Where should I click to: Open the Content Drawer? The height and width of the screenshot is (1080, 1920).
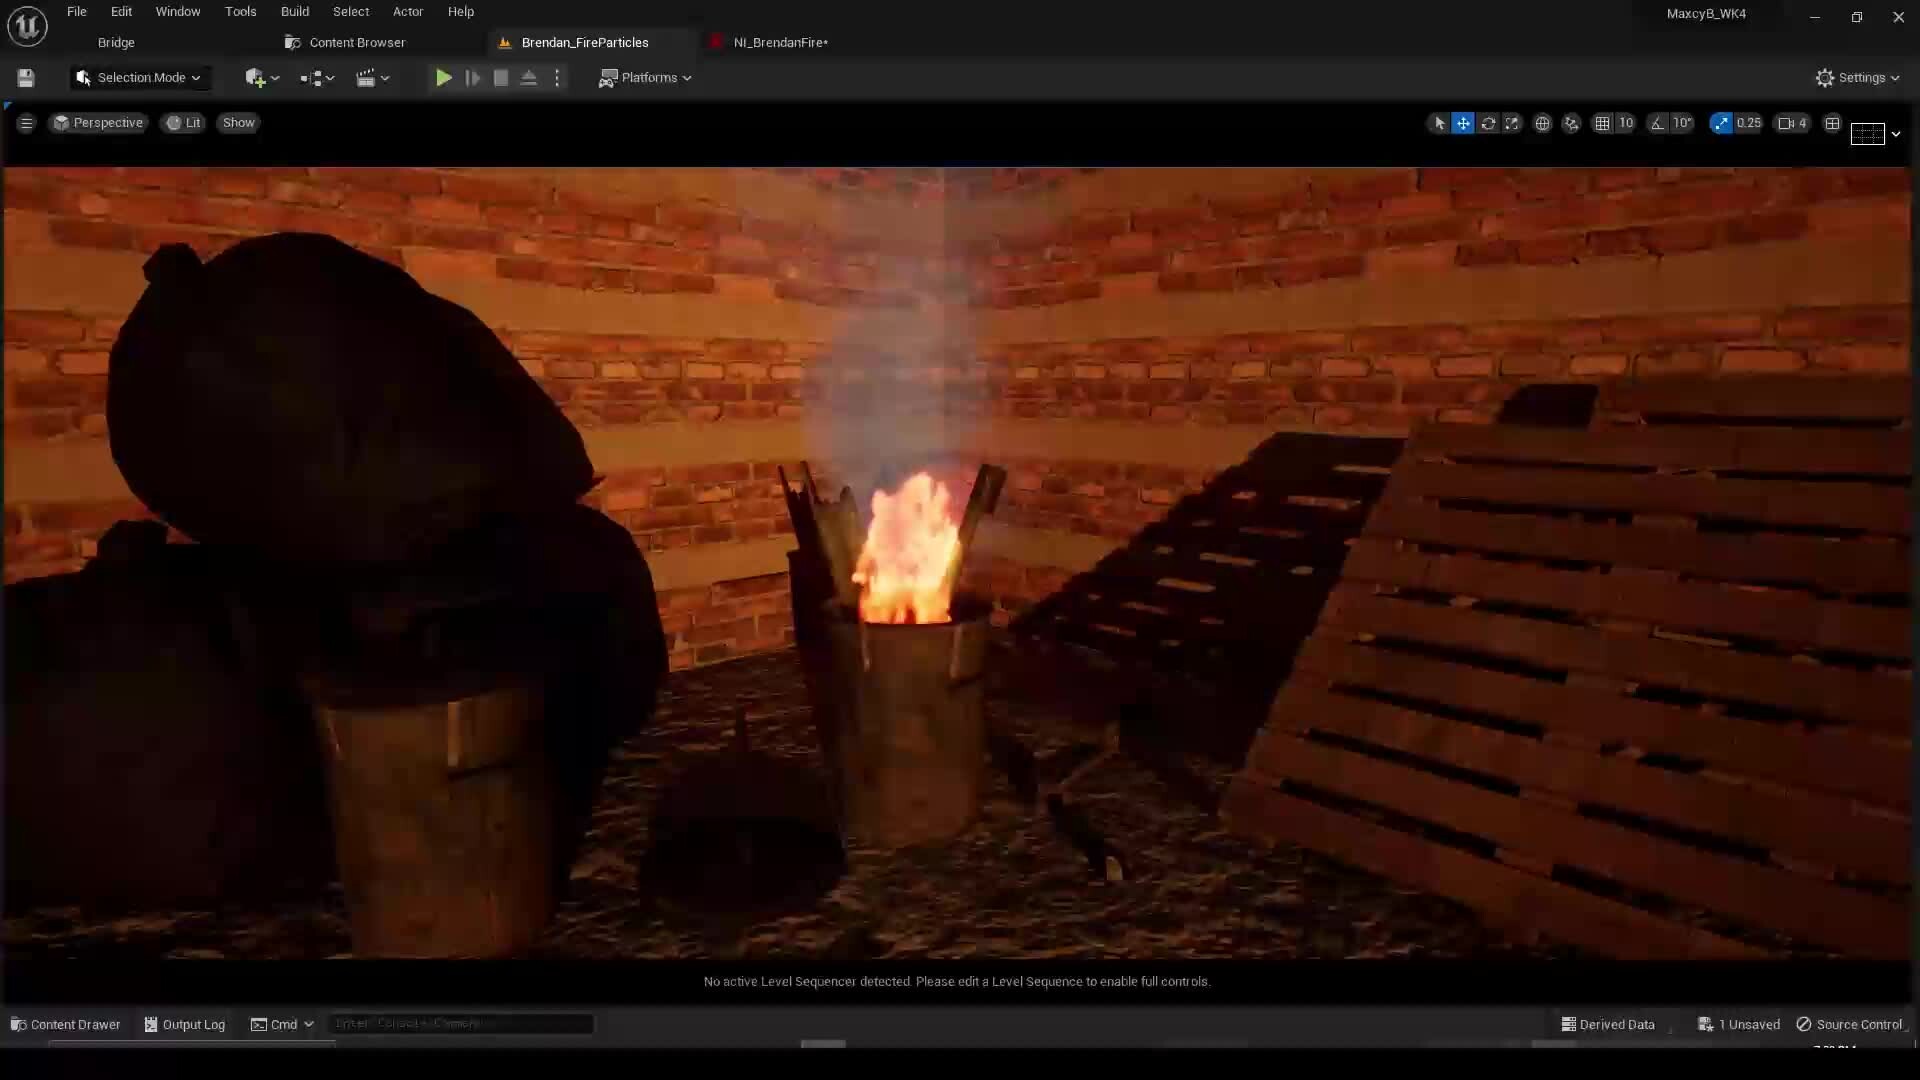coord(65,1024)
